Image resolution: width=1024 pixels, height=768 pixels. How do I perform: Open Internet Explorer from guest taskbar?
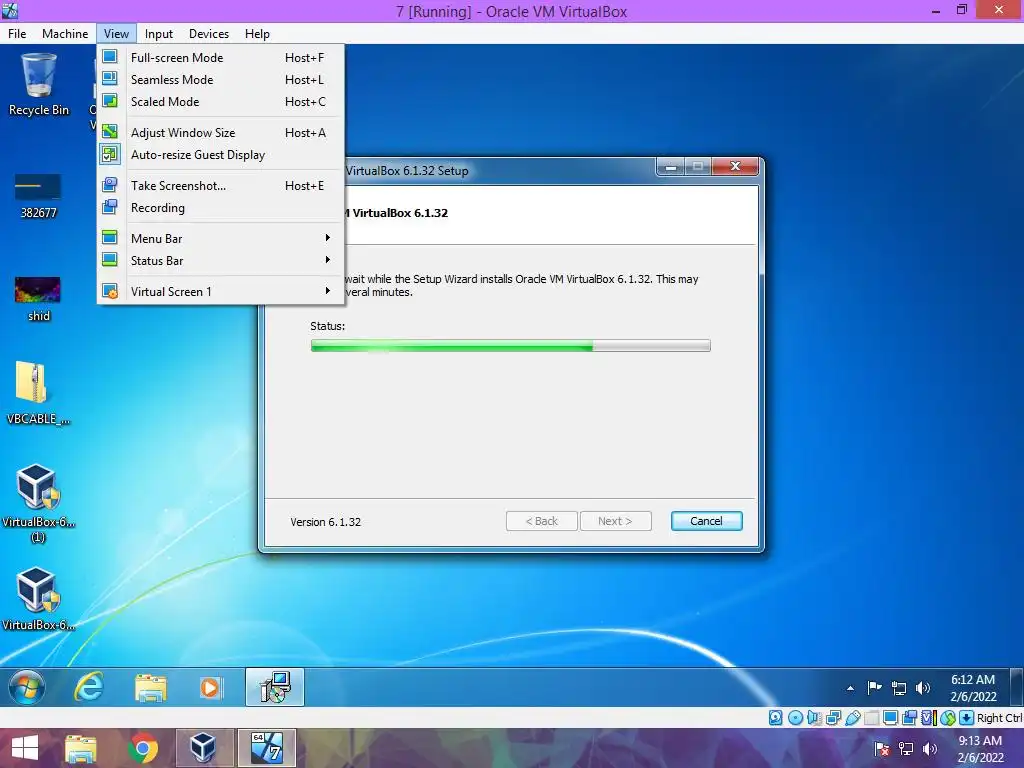point(89,687)
